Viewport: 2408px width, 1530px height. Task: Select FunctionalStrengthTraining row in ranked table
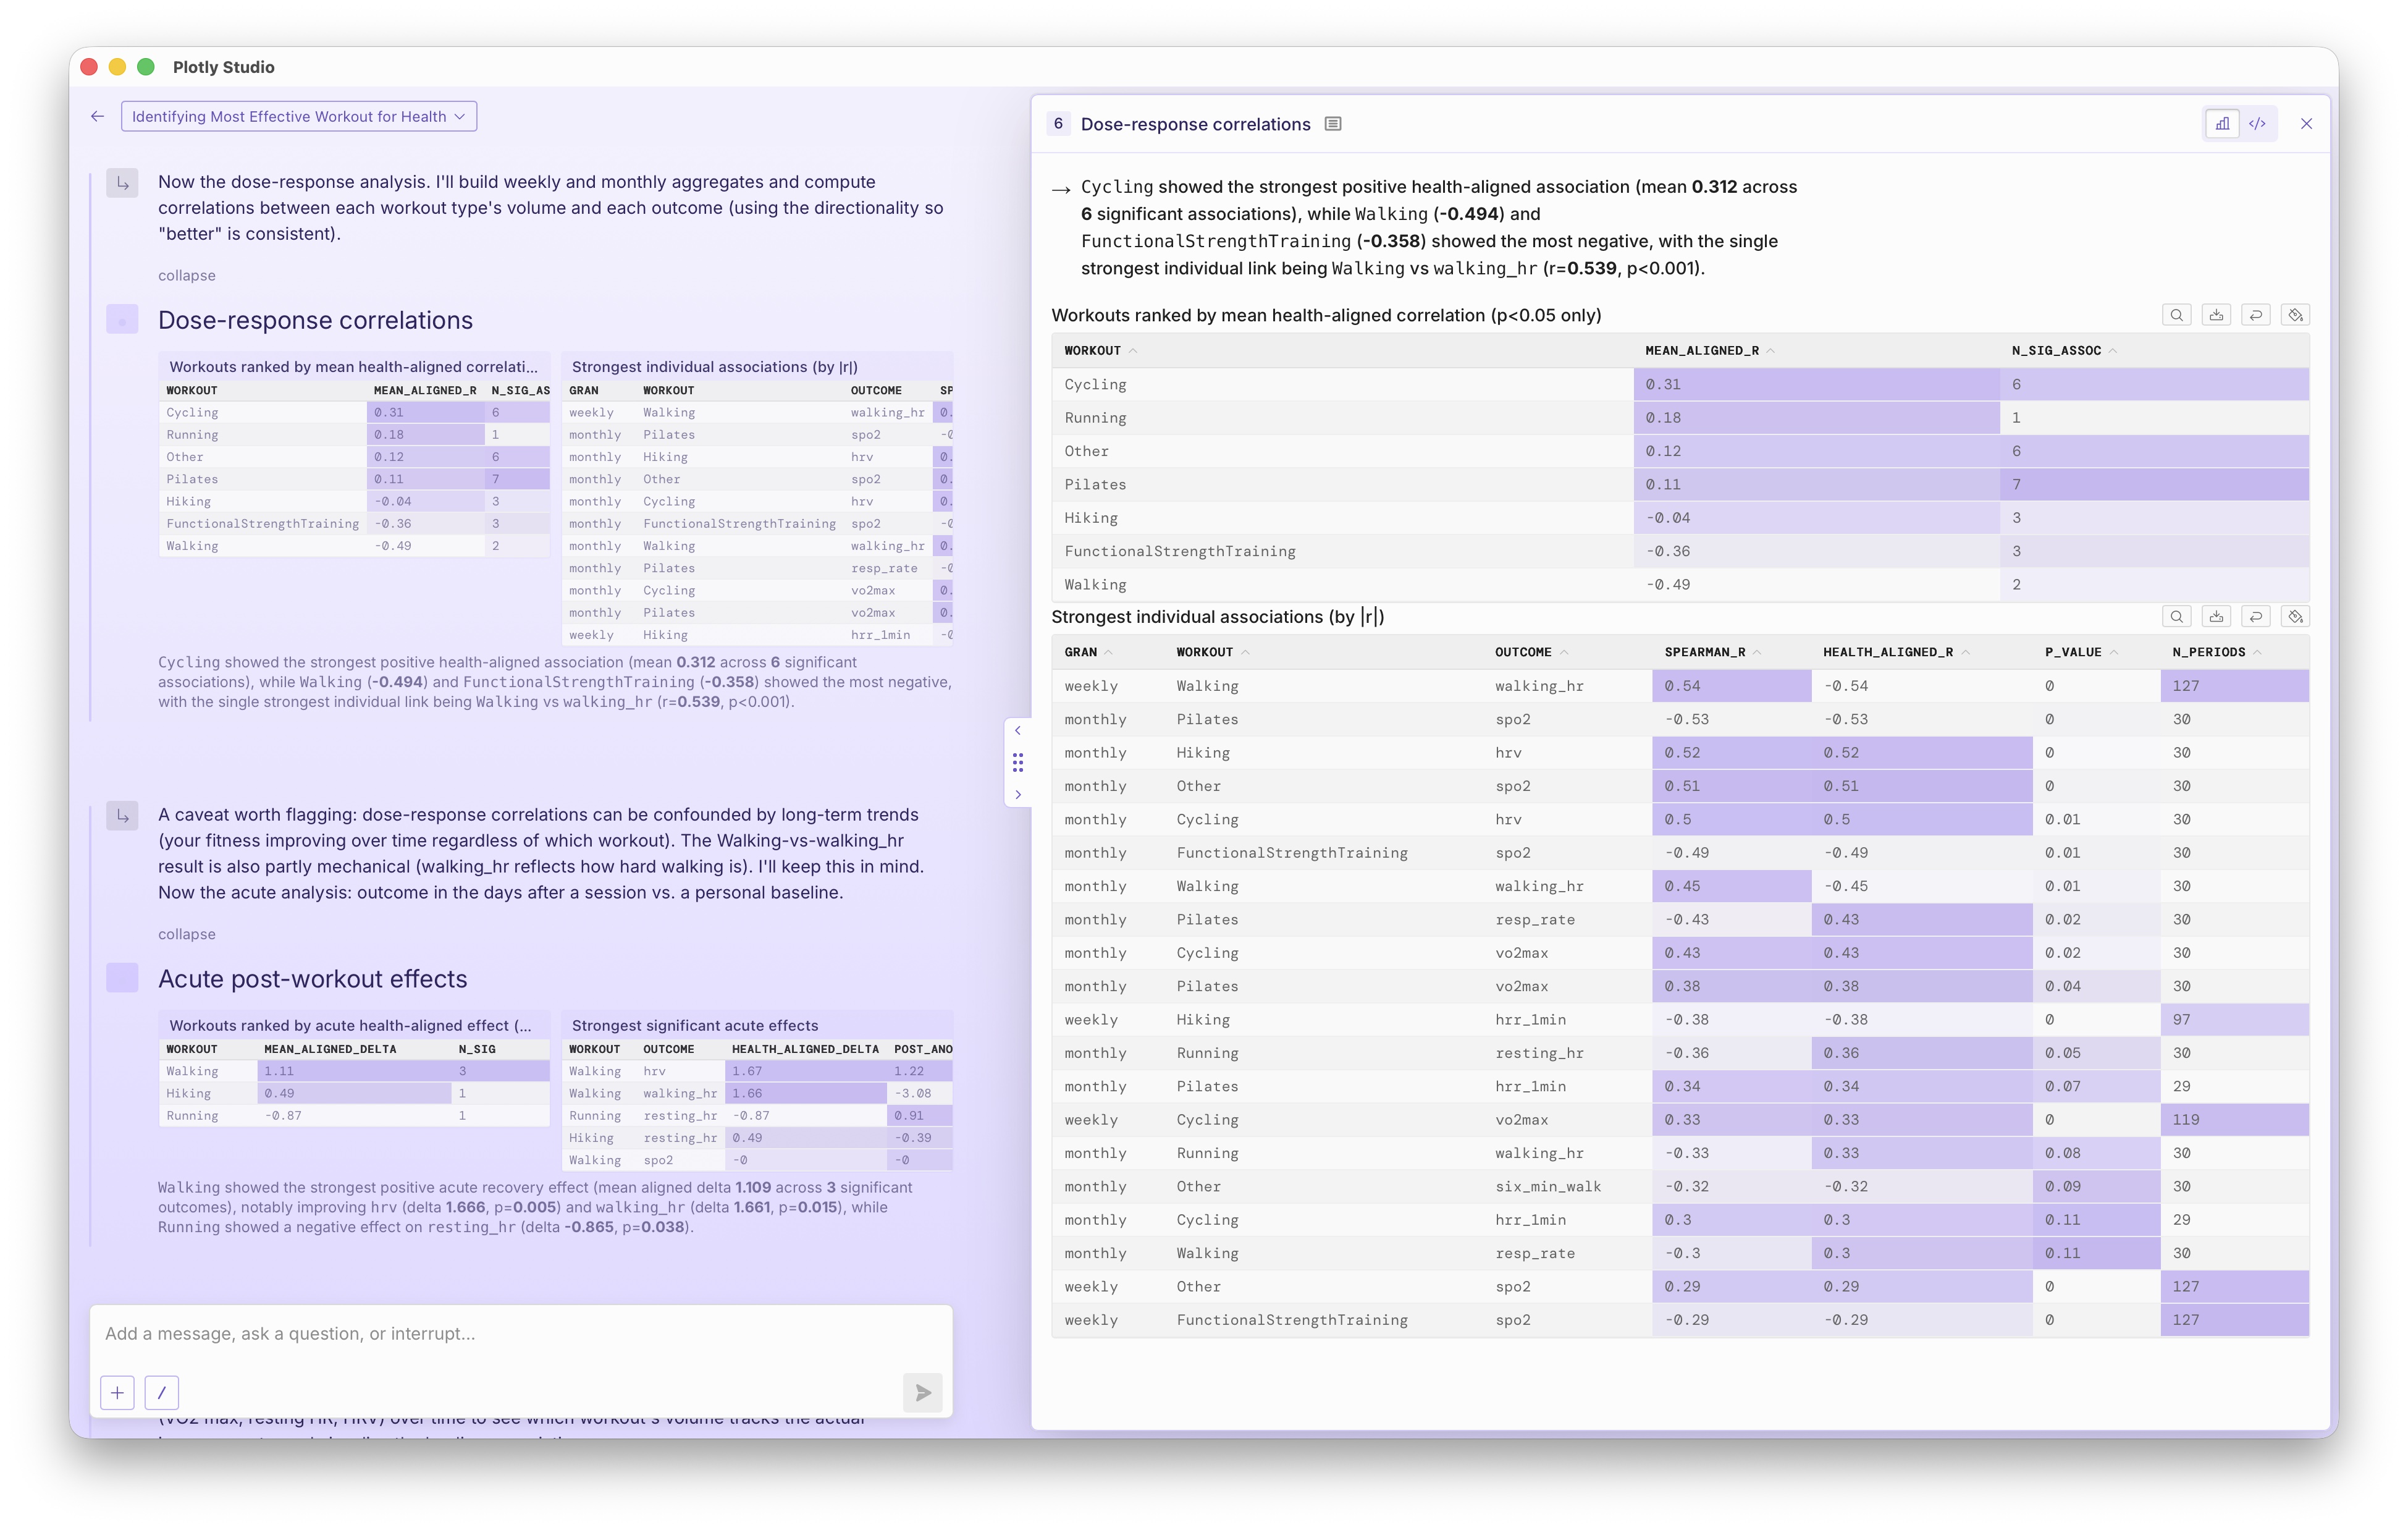point(1680,552)
